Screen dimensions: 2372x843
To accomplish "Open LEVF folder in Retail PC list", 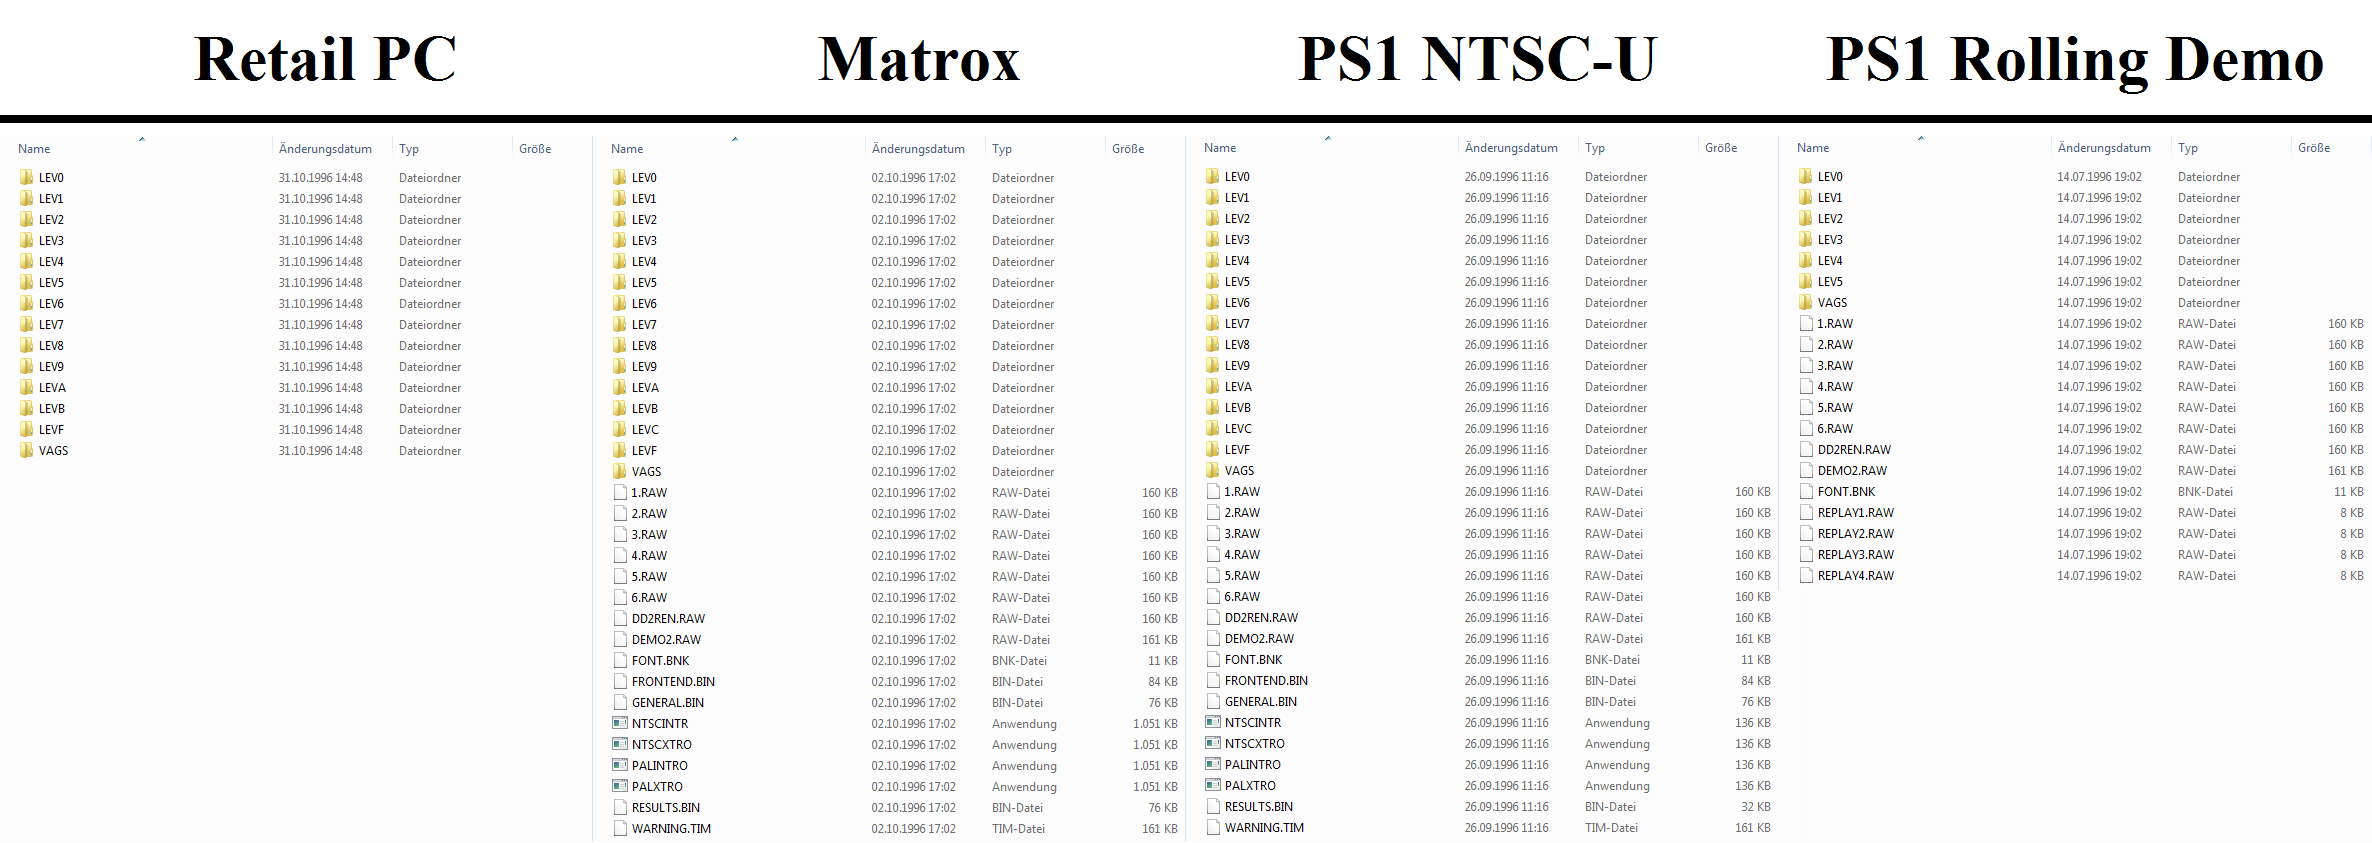I will 51,430.
